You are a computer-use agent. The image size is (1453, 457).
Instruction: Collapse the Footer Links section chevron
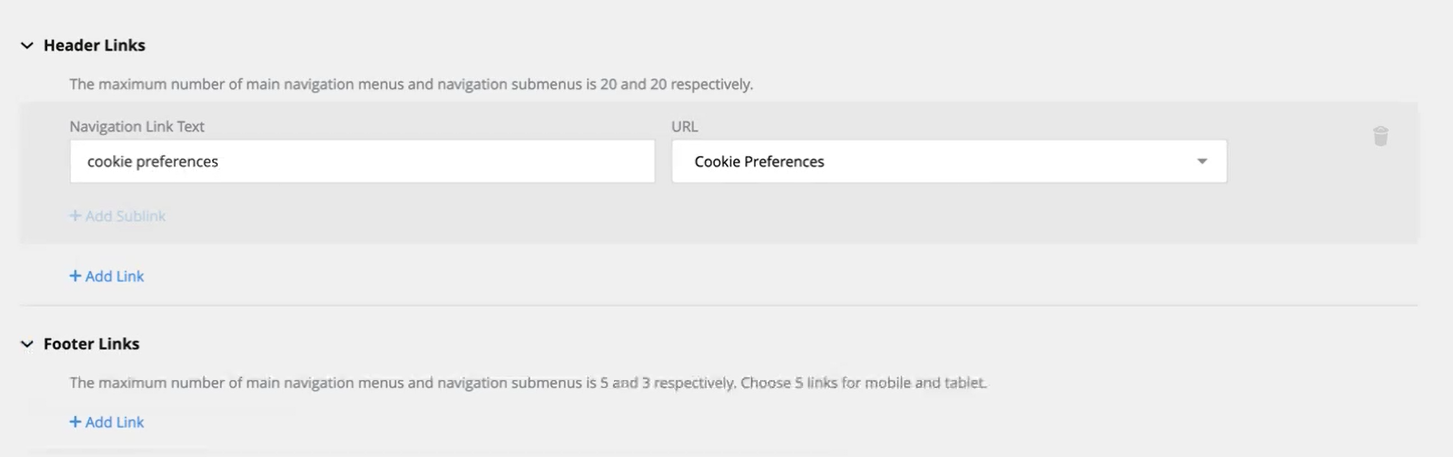pos(27,344)
